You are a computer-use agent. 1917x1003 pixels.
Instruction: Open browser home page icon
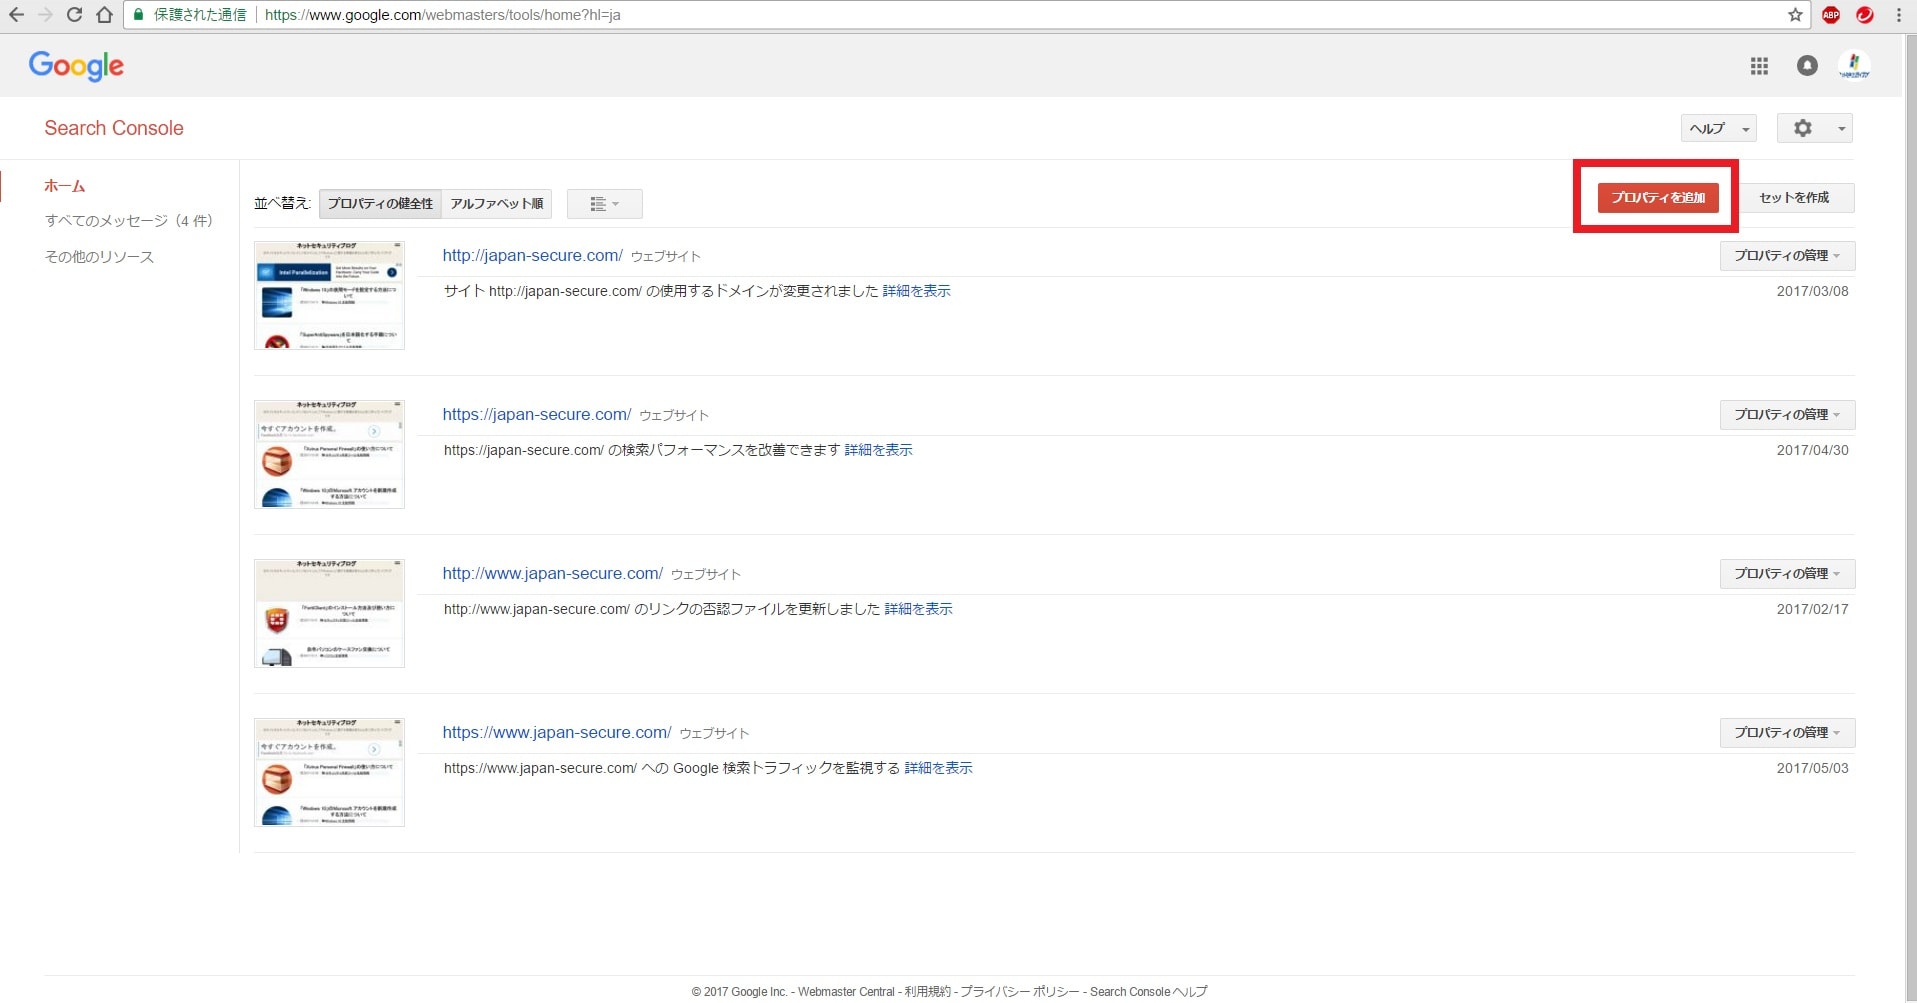tap(104, 15)
